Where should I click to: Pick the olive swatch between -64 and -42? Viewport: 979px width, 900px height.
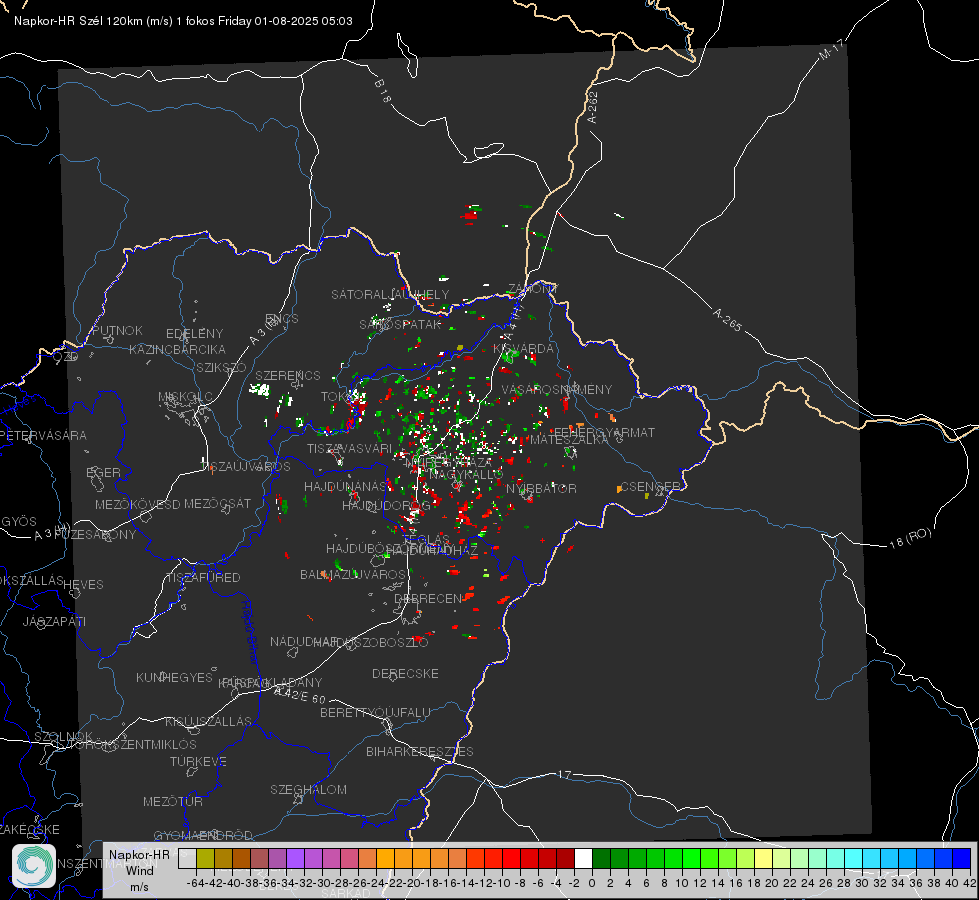point(205,859)
